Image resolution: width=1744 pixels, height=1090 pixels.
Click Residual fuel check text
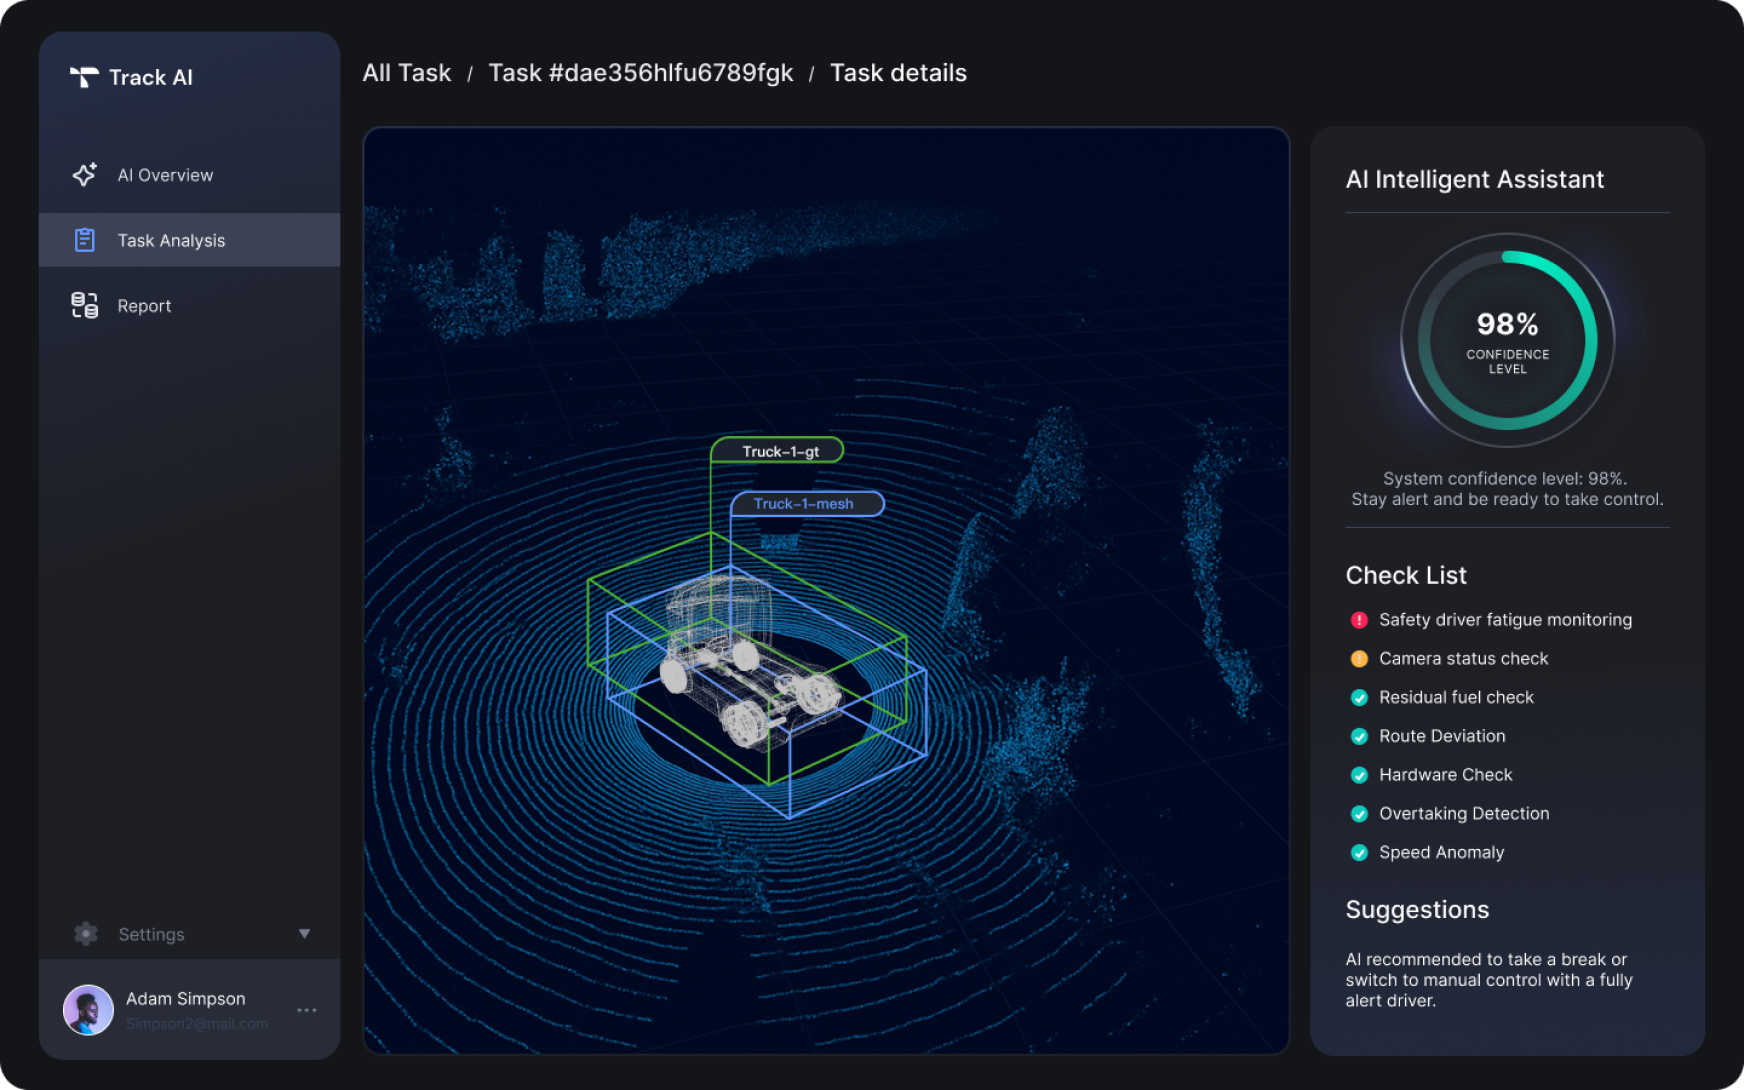(1456, 698)
